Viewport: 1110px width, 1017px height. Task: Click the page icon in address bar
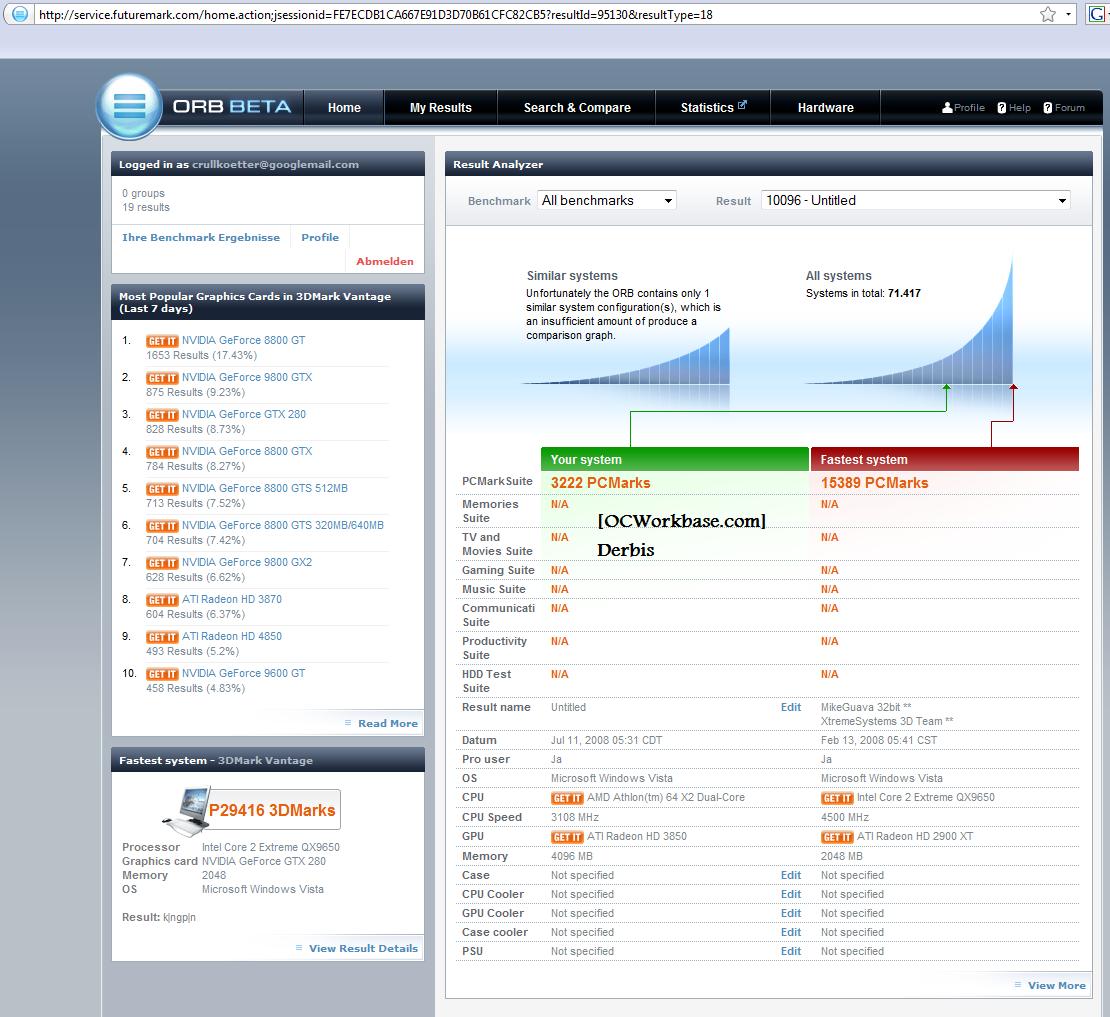(x=19, y=14)
